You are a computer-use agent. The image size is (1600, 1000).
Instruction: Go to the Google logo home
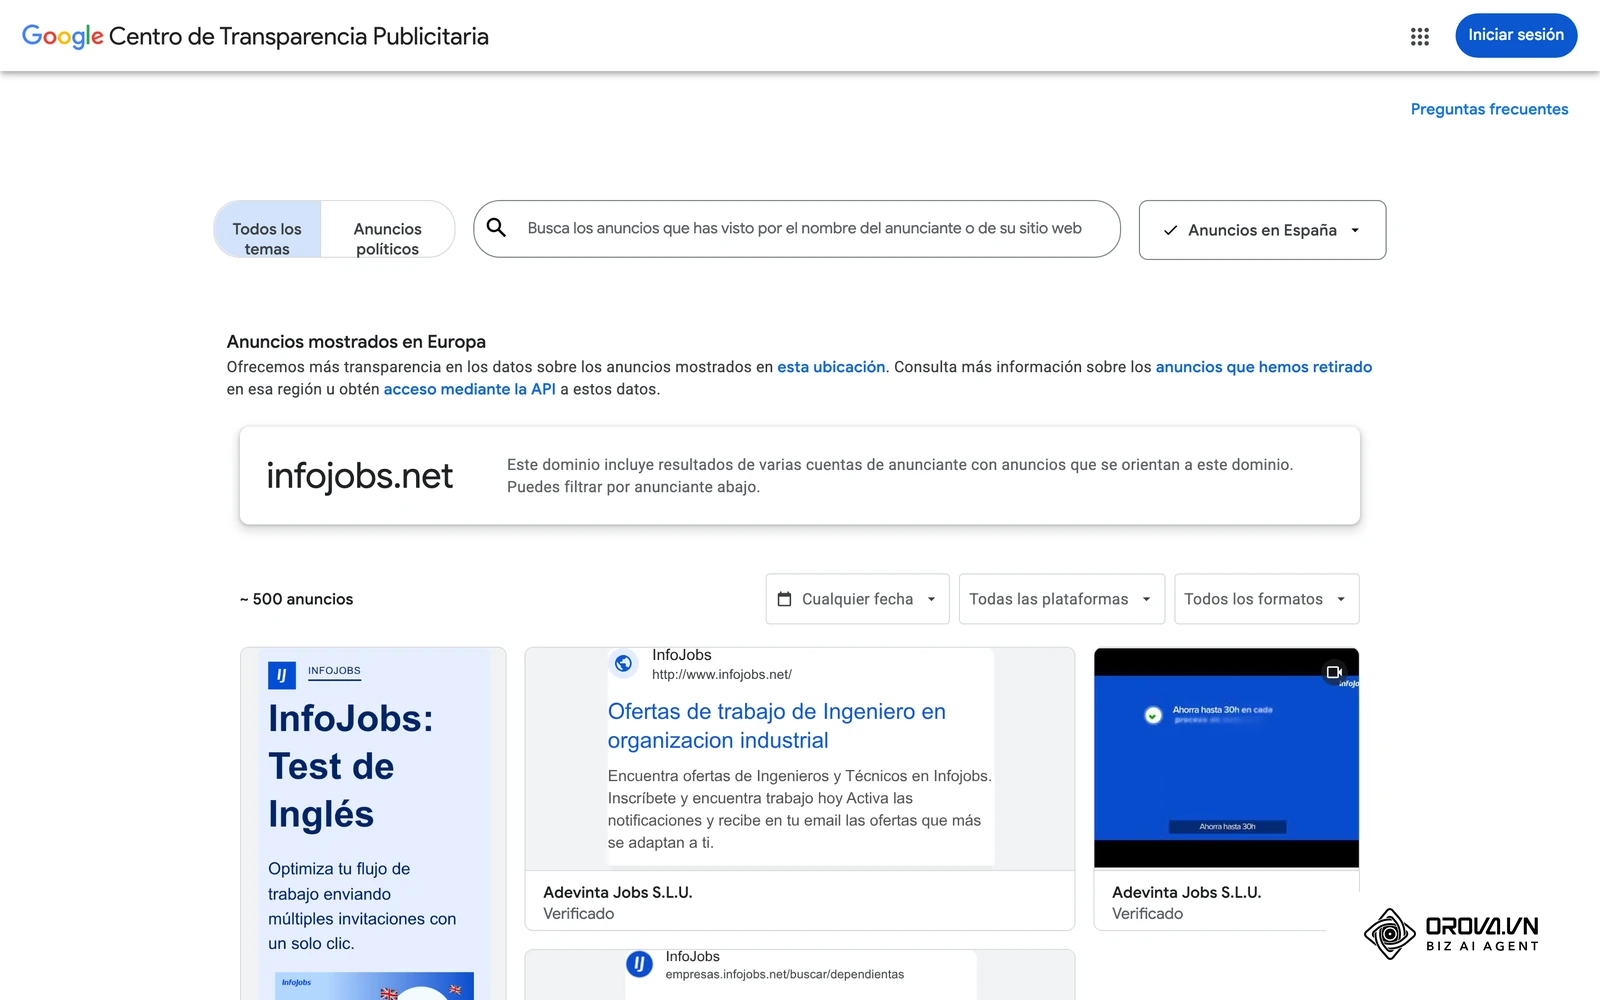pyautogui.click(x=63, y=36)
